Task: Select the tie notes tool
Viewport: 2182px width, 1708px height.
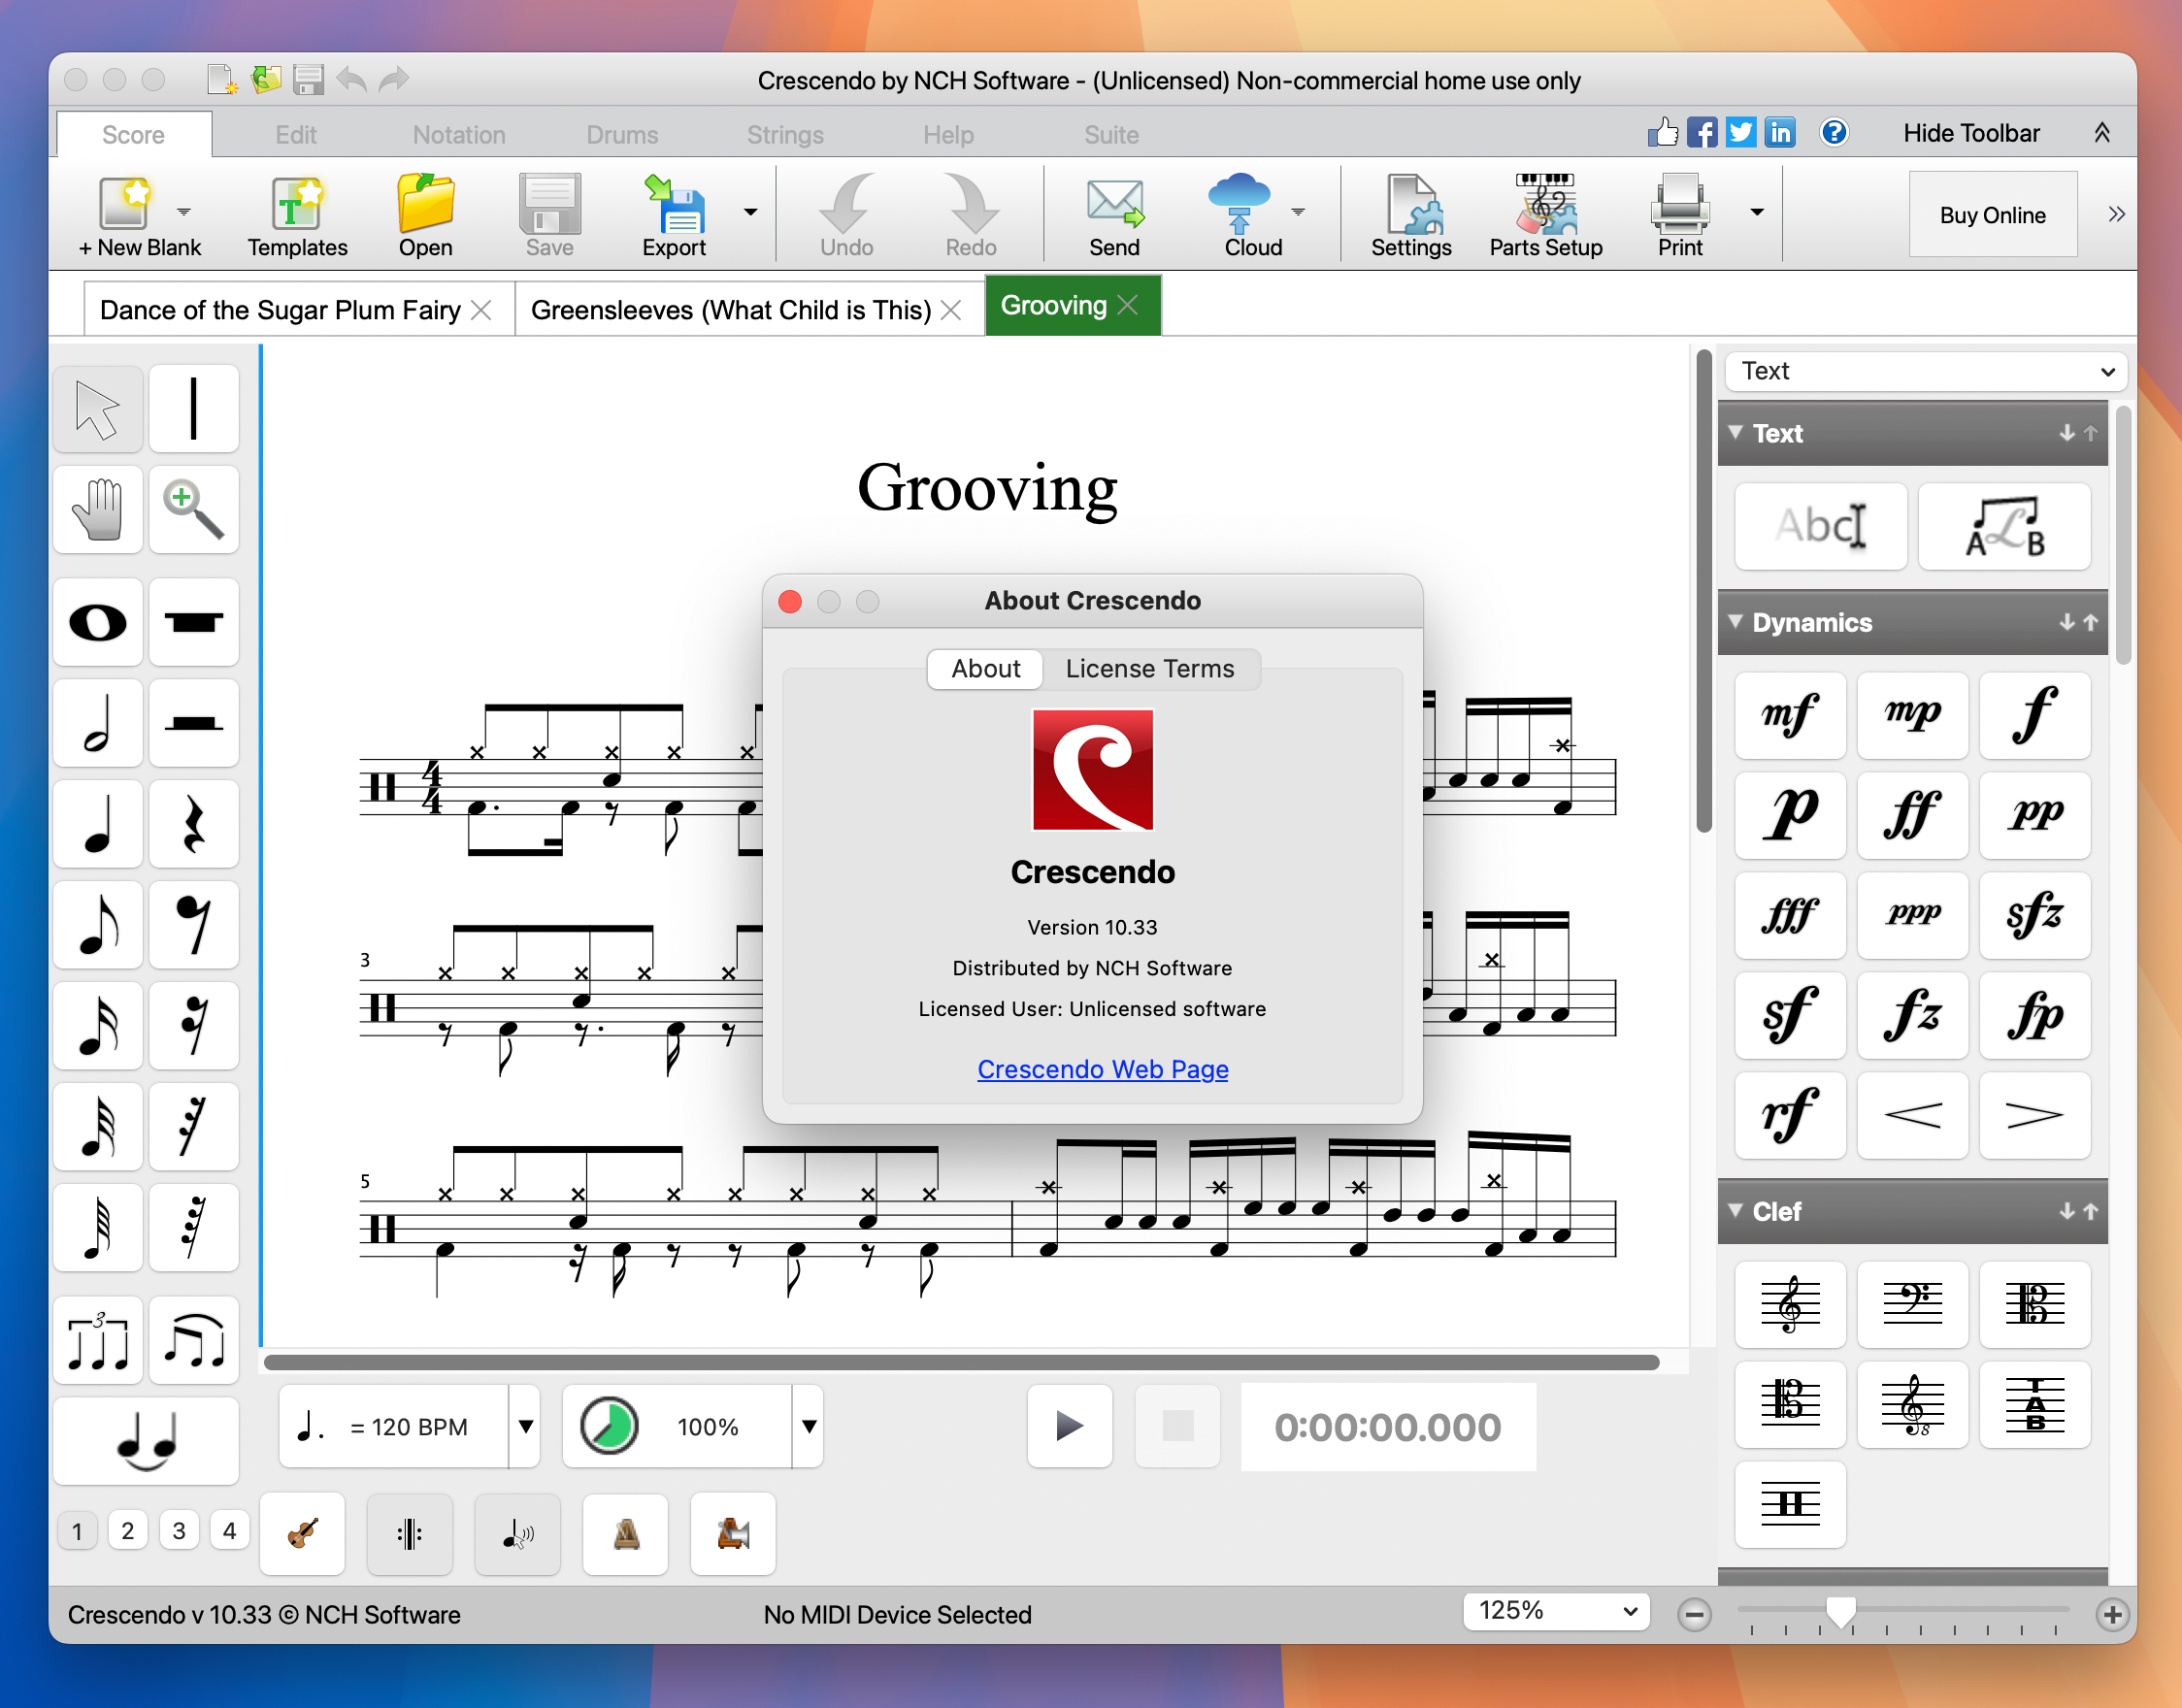Action: tap(146, 1441)
